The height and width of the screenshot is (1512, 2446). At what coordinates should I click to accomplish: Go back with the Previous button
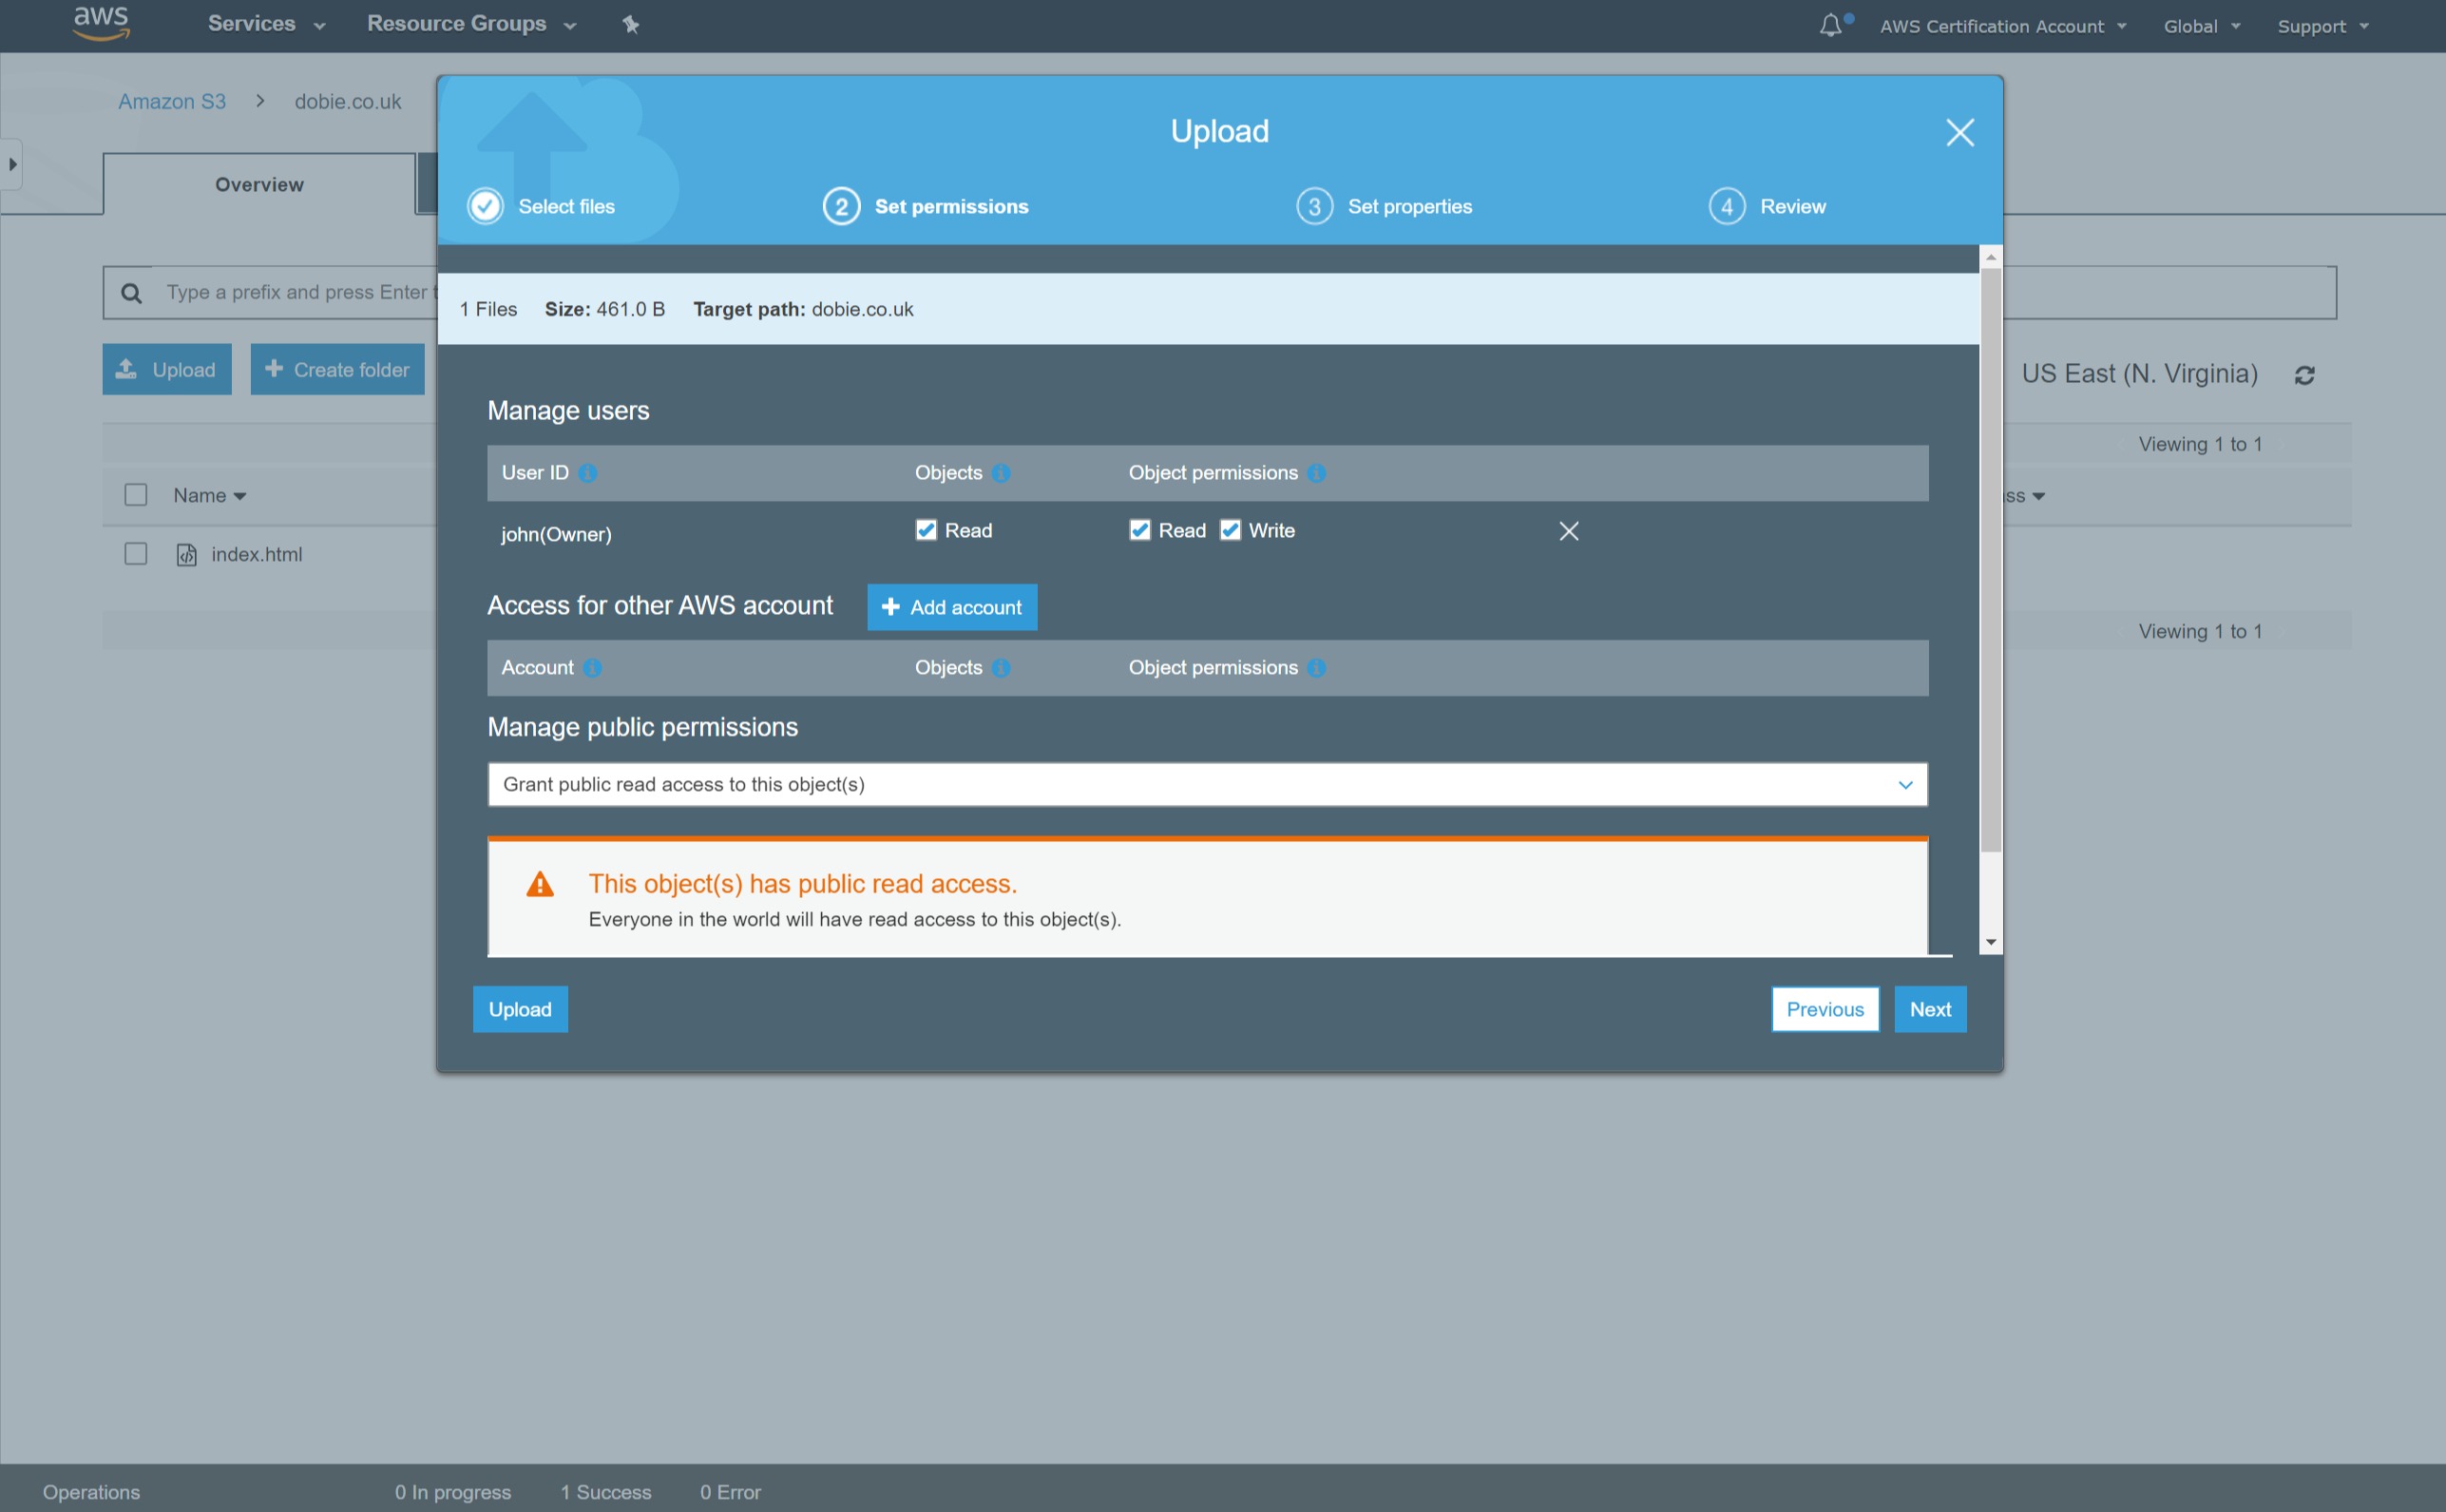click(x=1824, y=1009)
